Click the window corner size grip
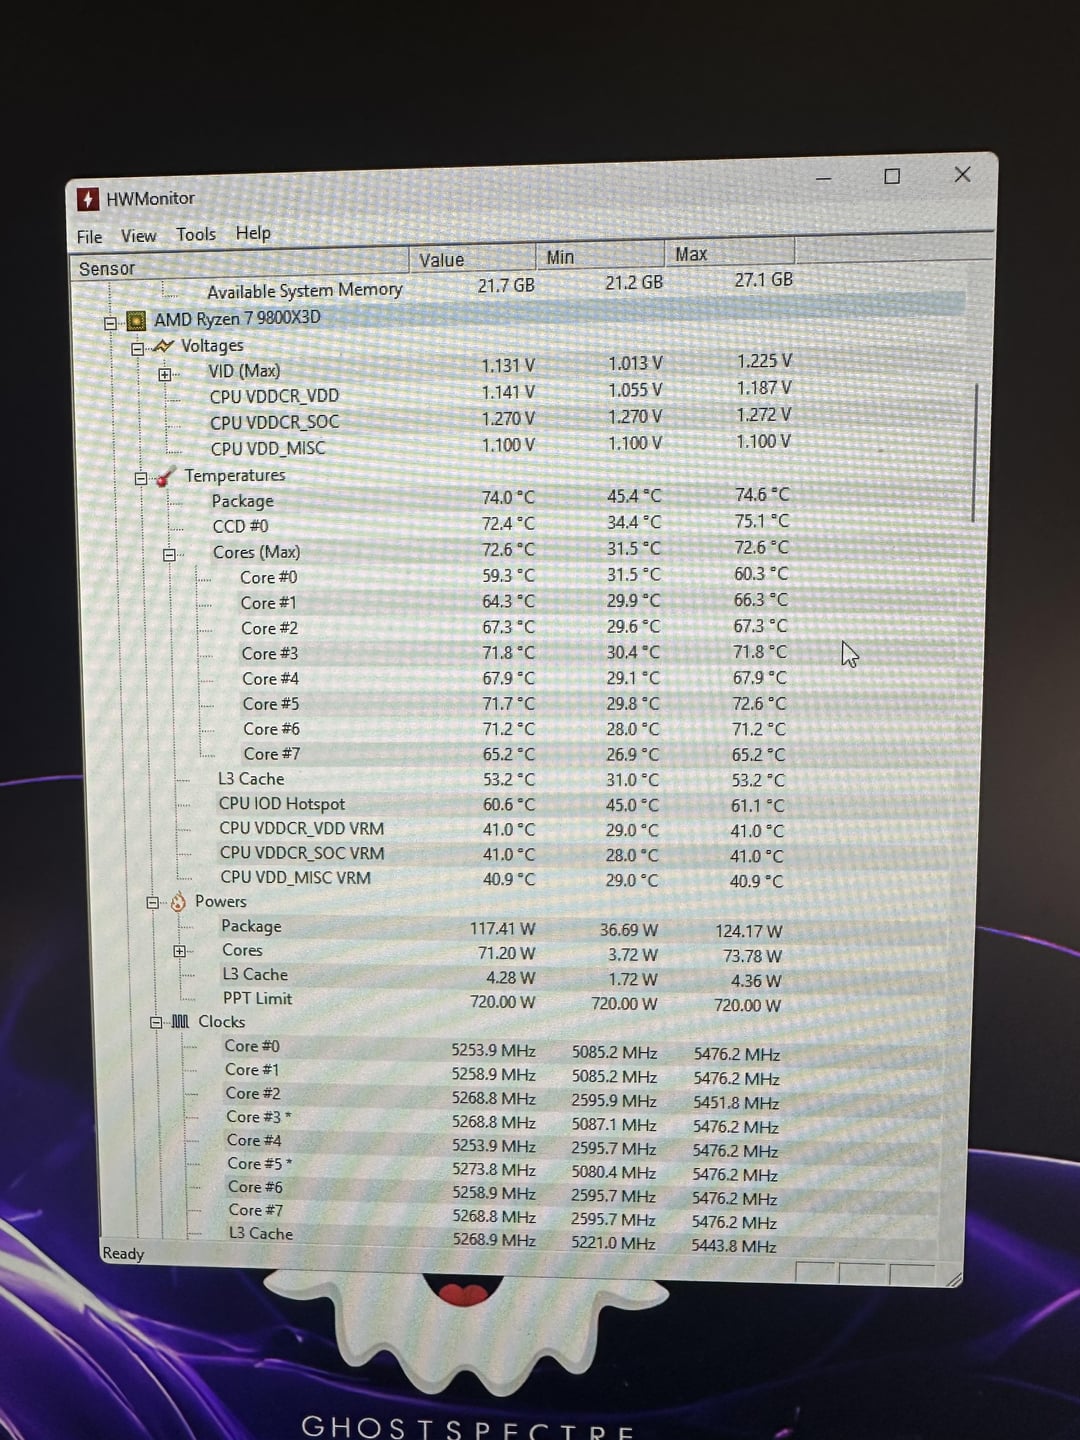Image resolution: width=1080 pixels, height=1440 pixels. click(x=954, y=1278)
